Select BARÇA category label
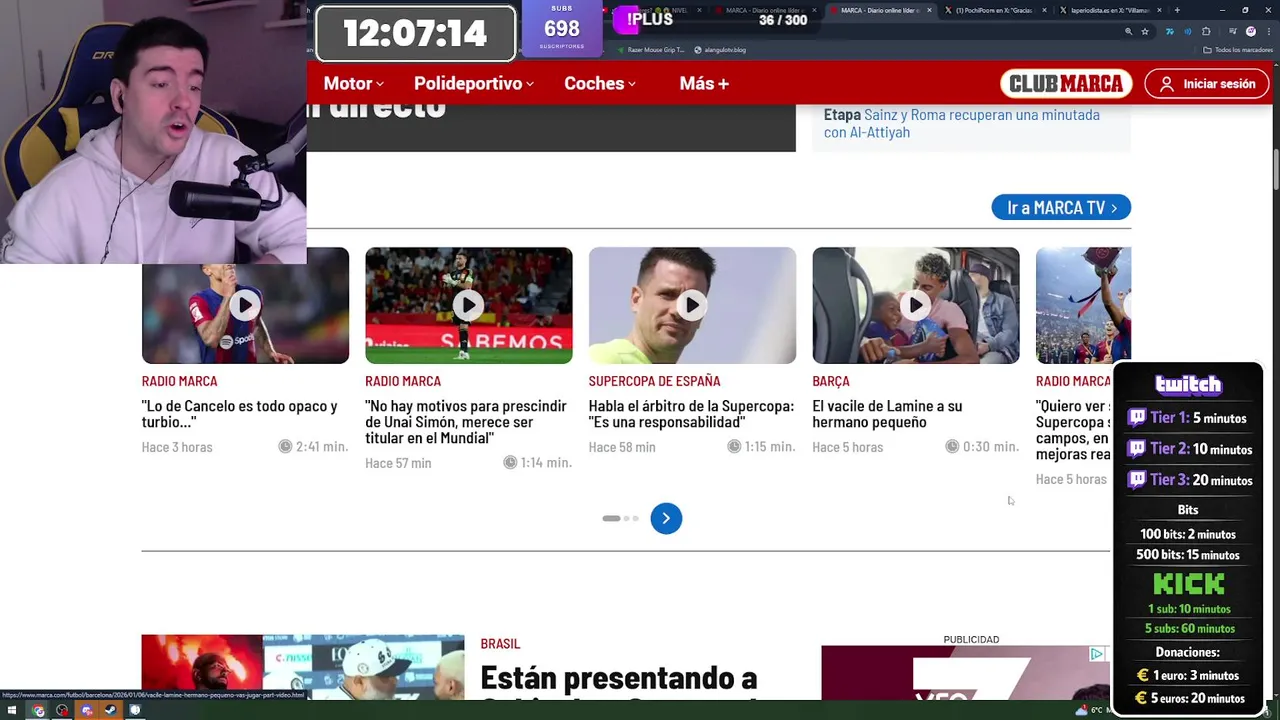The image size is (1280, 720). point(831,381)
